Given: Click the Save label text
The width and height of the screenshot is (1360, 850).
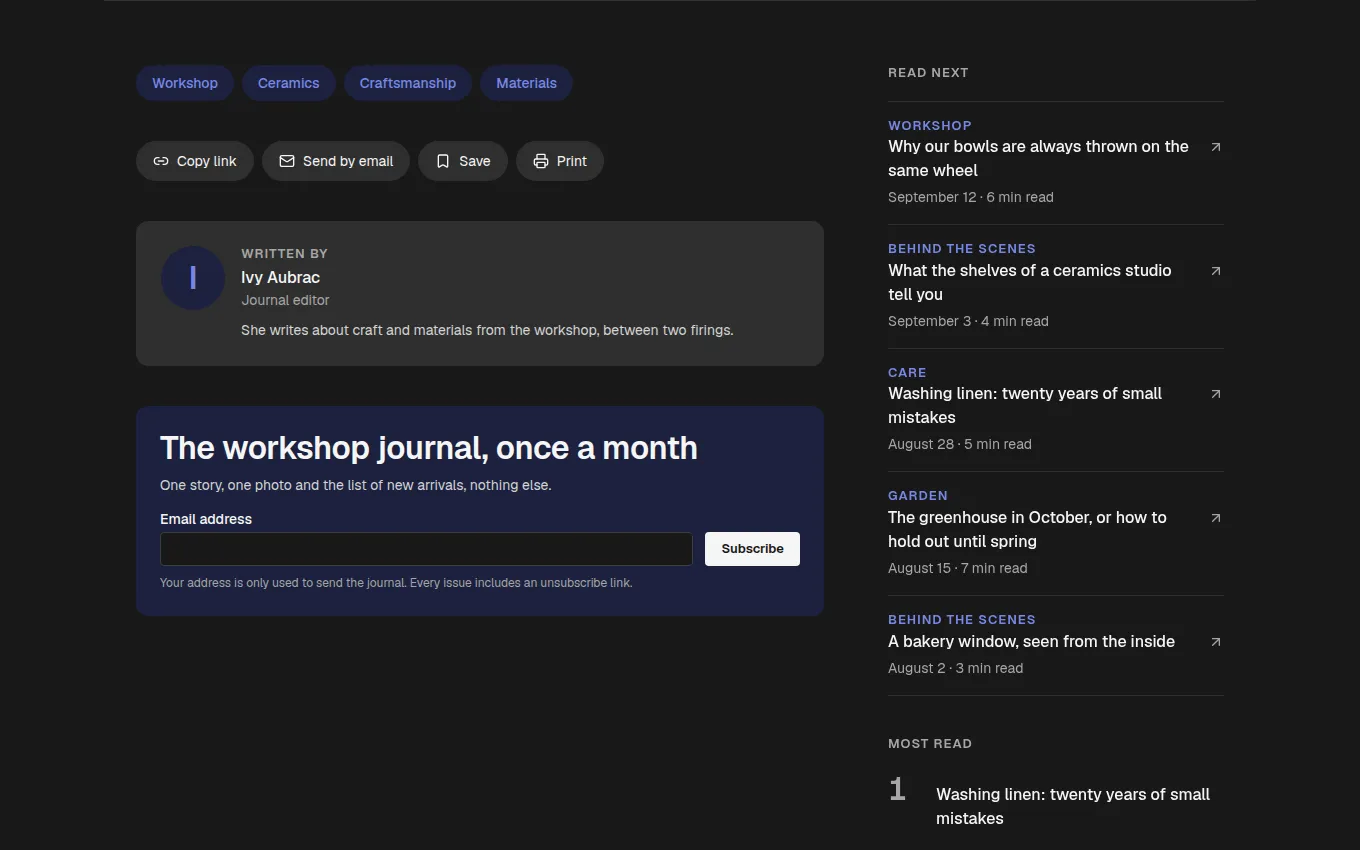Looking at the screenshot, I should click(475, 161).
